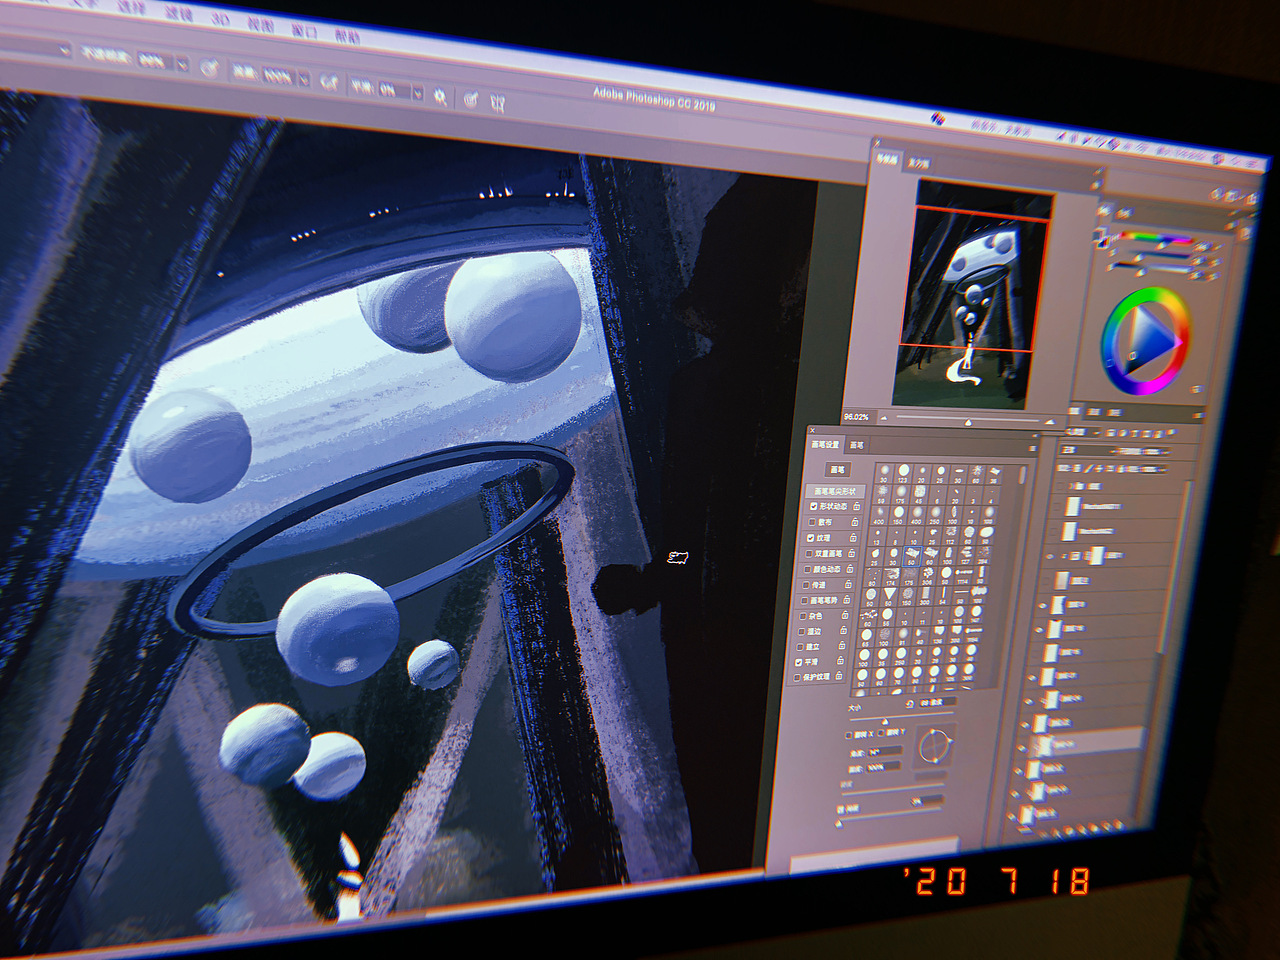Close the brush settings panel
Image resolution: width=1280 pixels, height=960 pixels.
(812, 431)
